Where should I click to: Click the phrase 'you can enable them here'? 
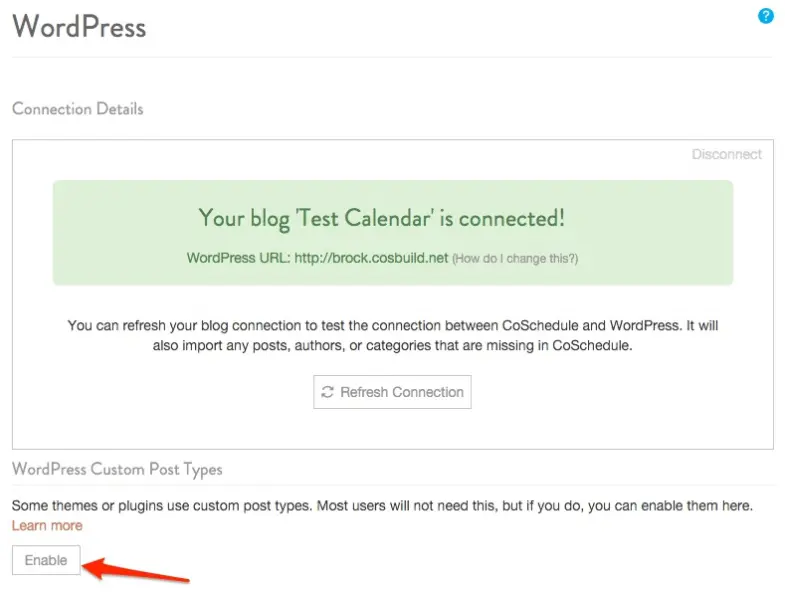670,506
